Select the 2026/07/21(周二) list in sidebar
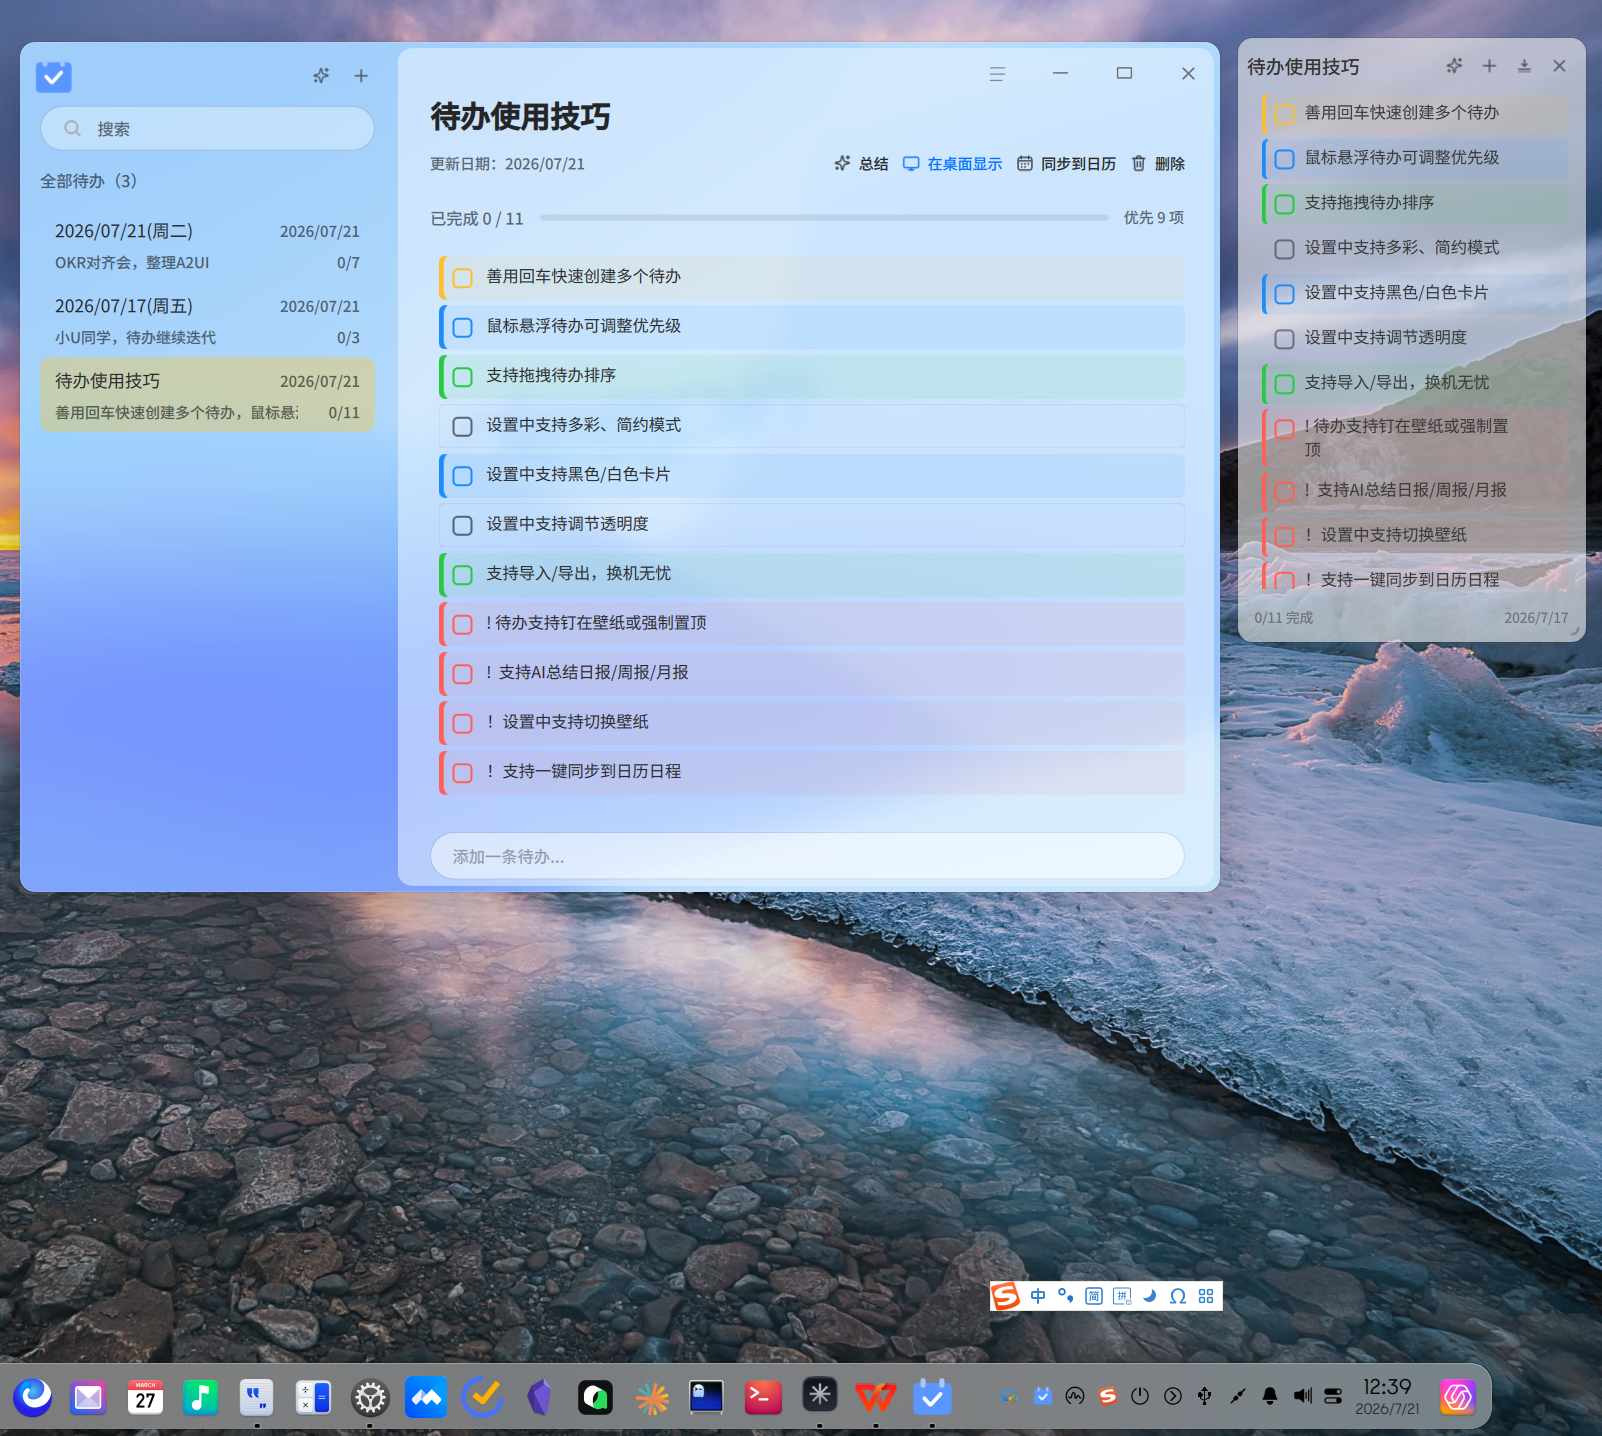 (207, 246)
